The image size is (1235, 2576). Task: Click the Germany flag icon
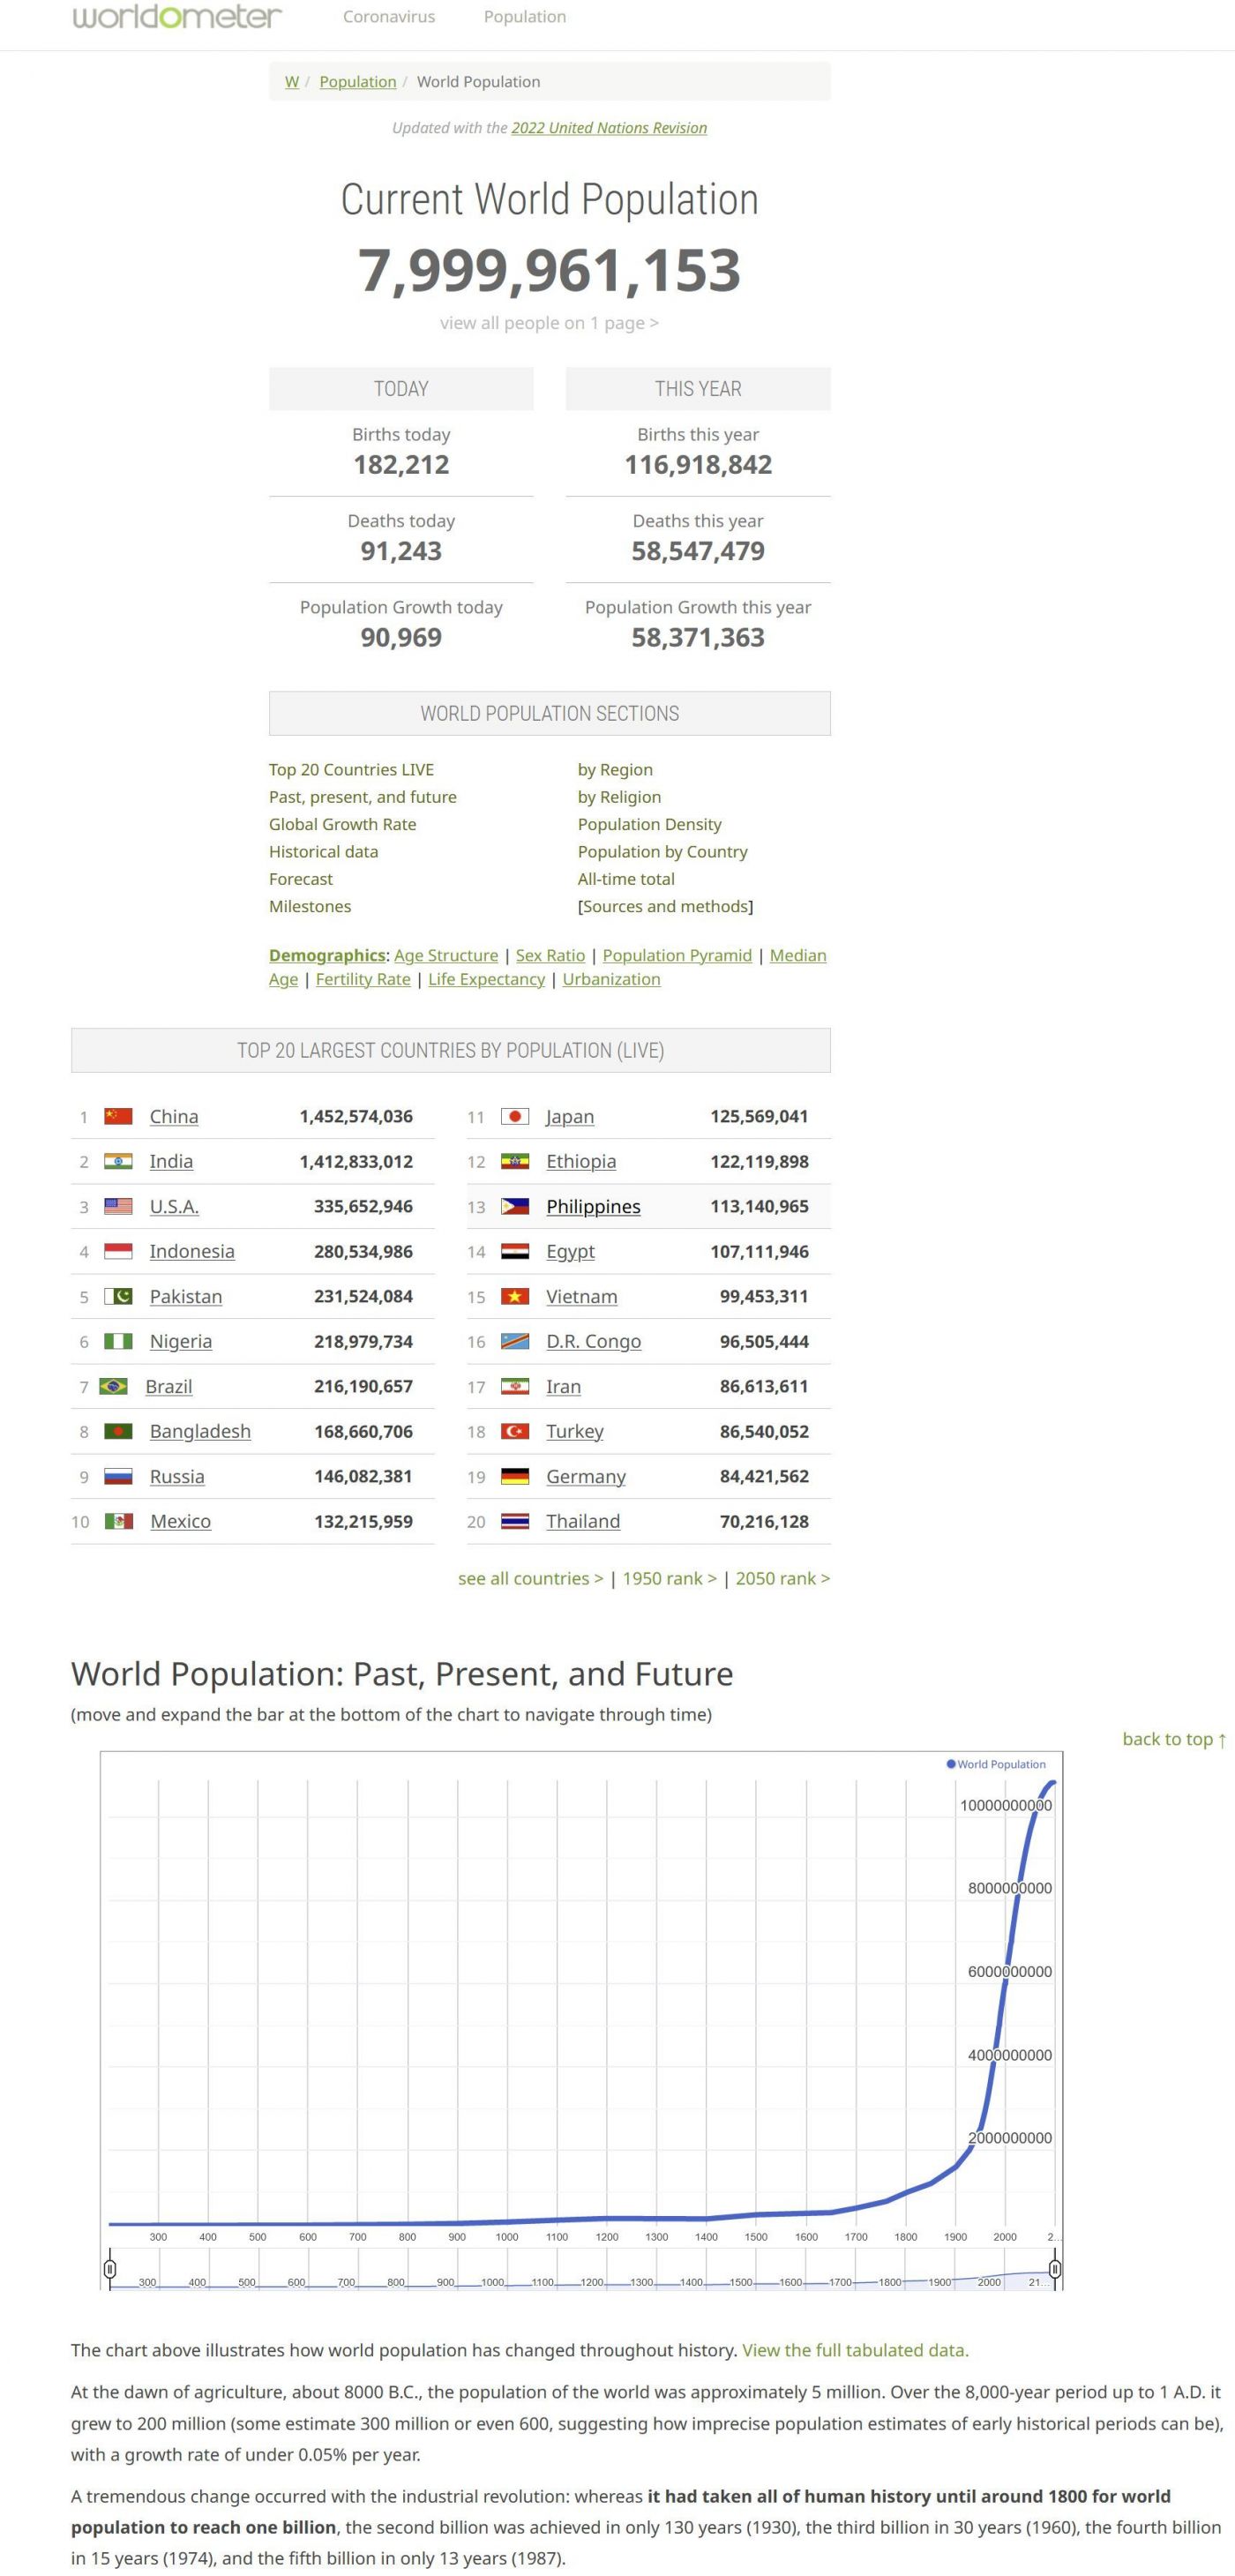[514, 1476]
